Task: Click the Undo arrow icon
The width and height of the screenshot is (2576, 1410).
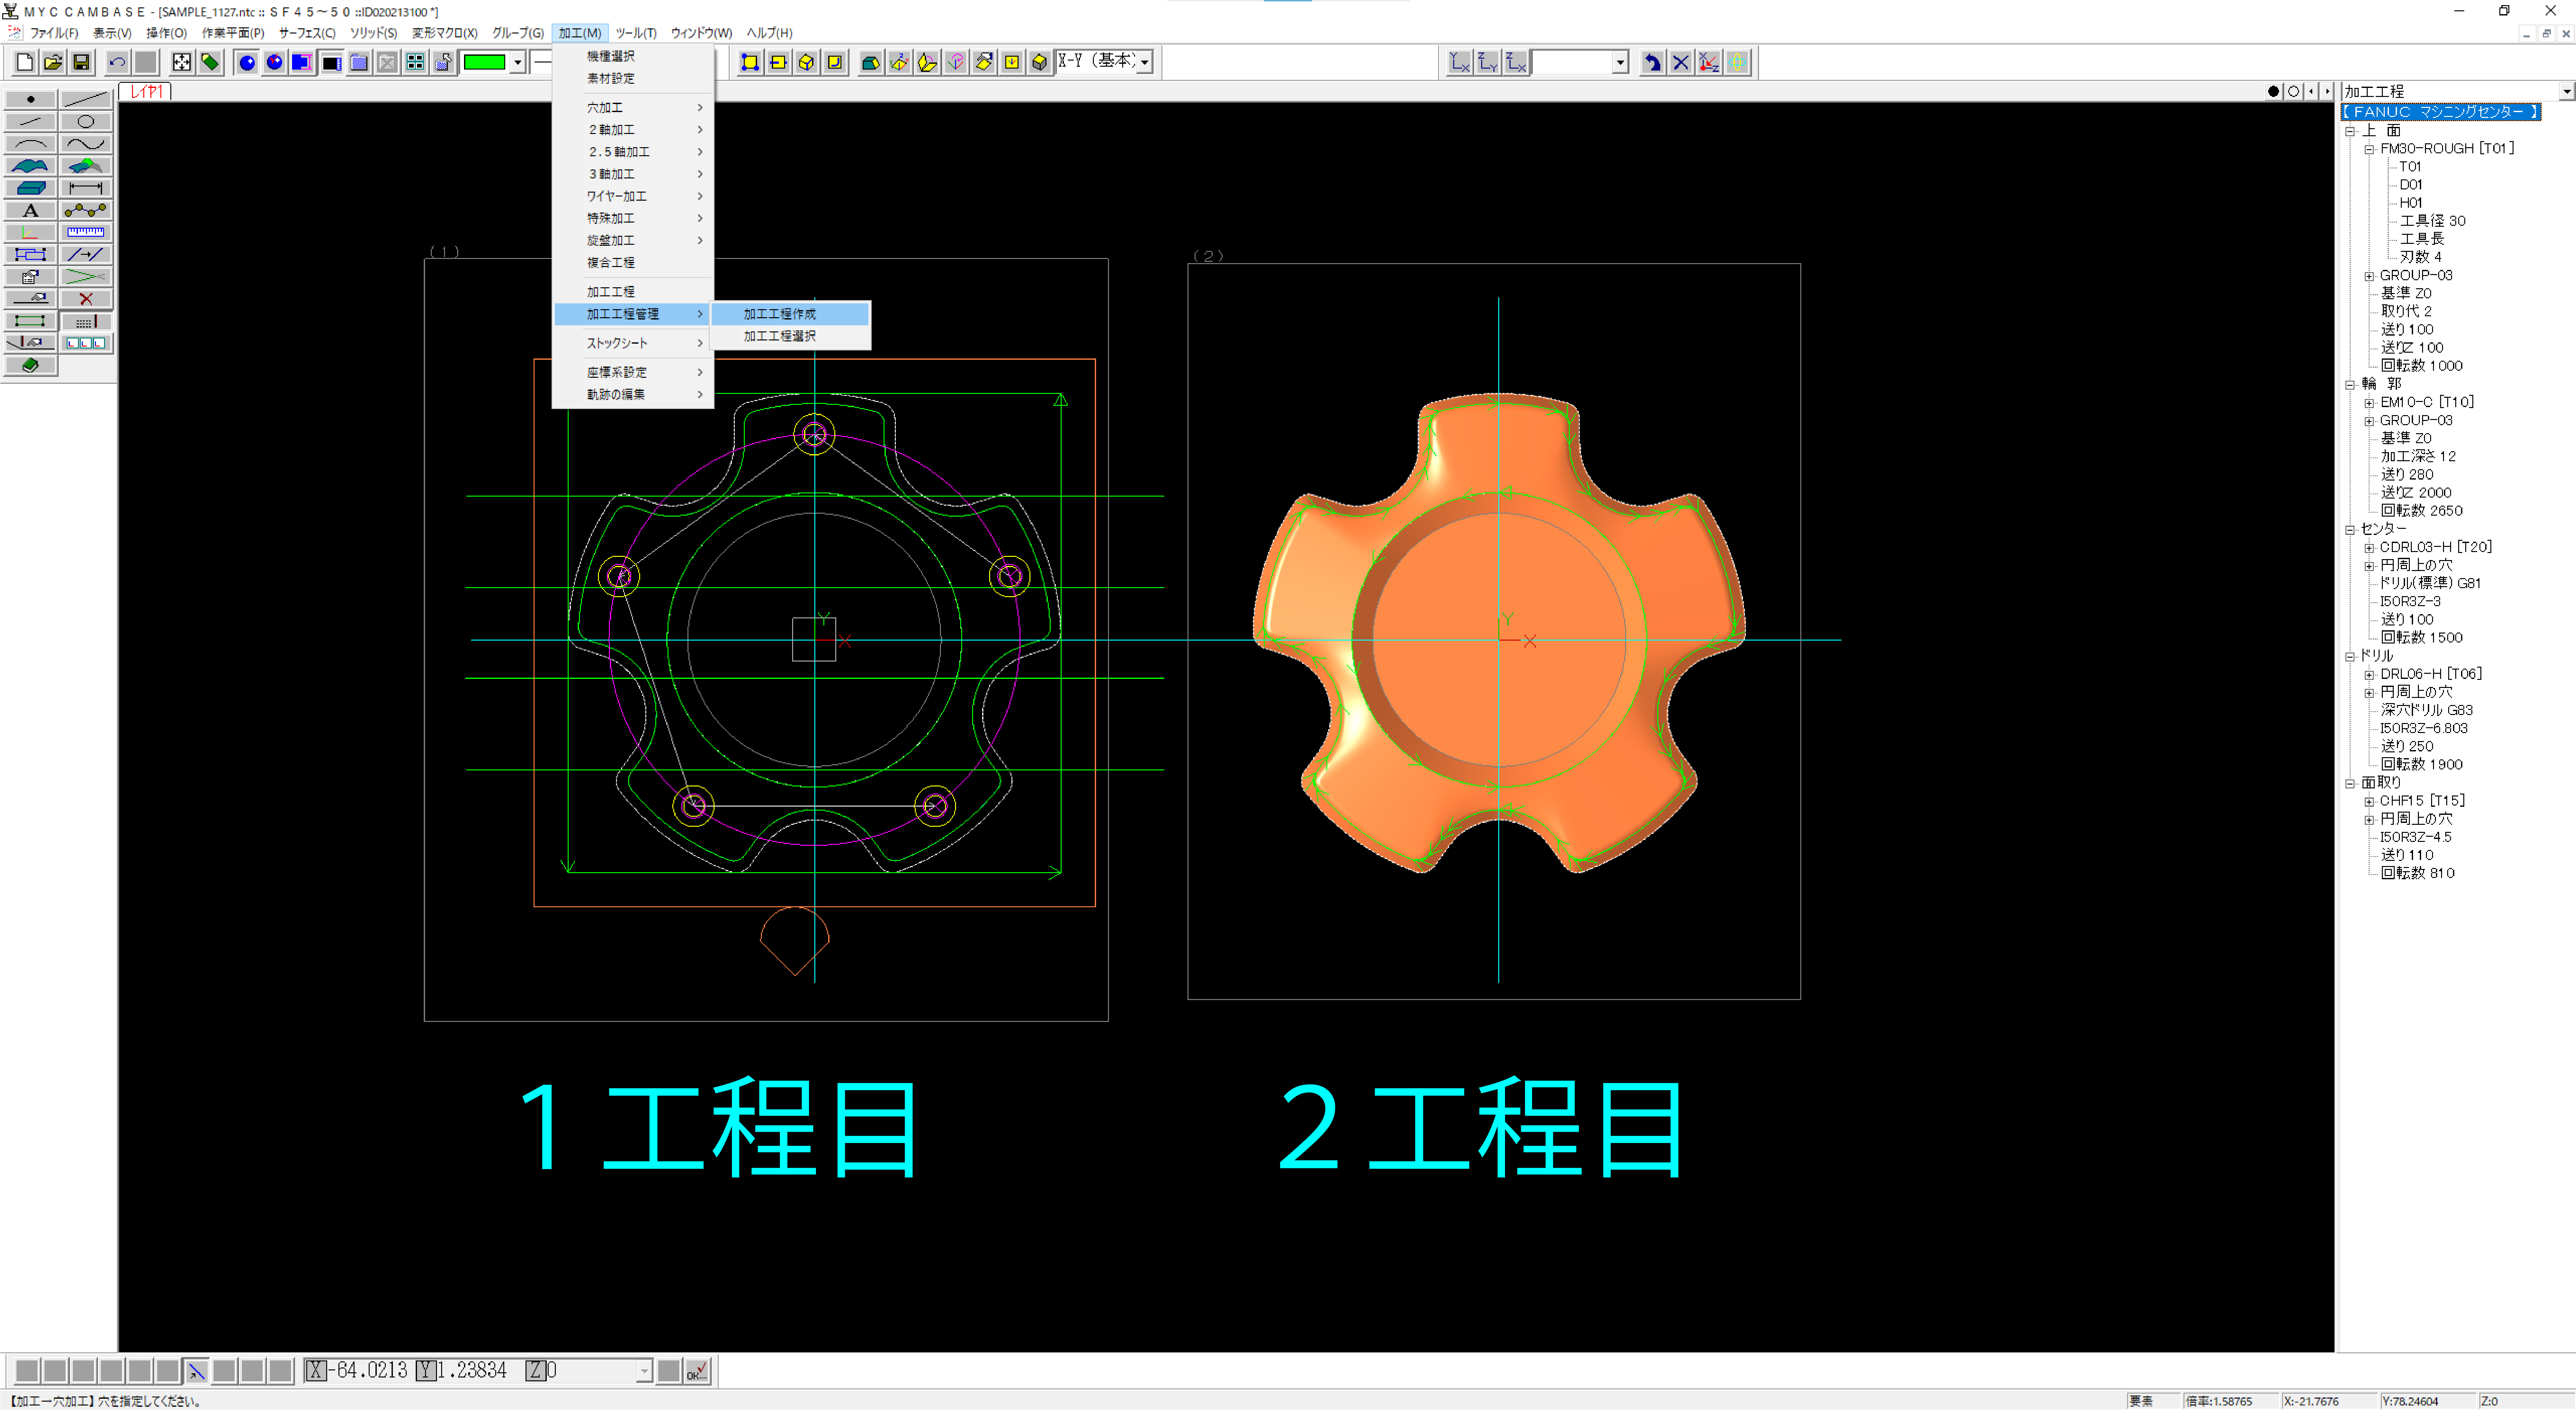Action: (x=117, y=62)
